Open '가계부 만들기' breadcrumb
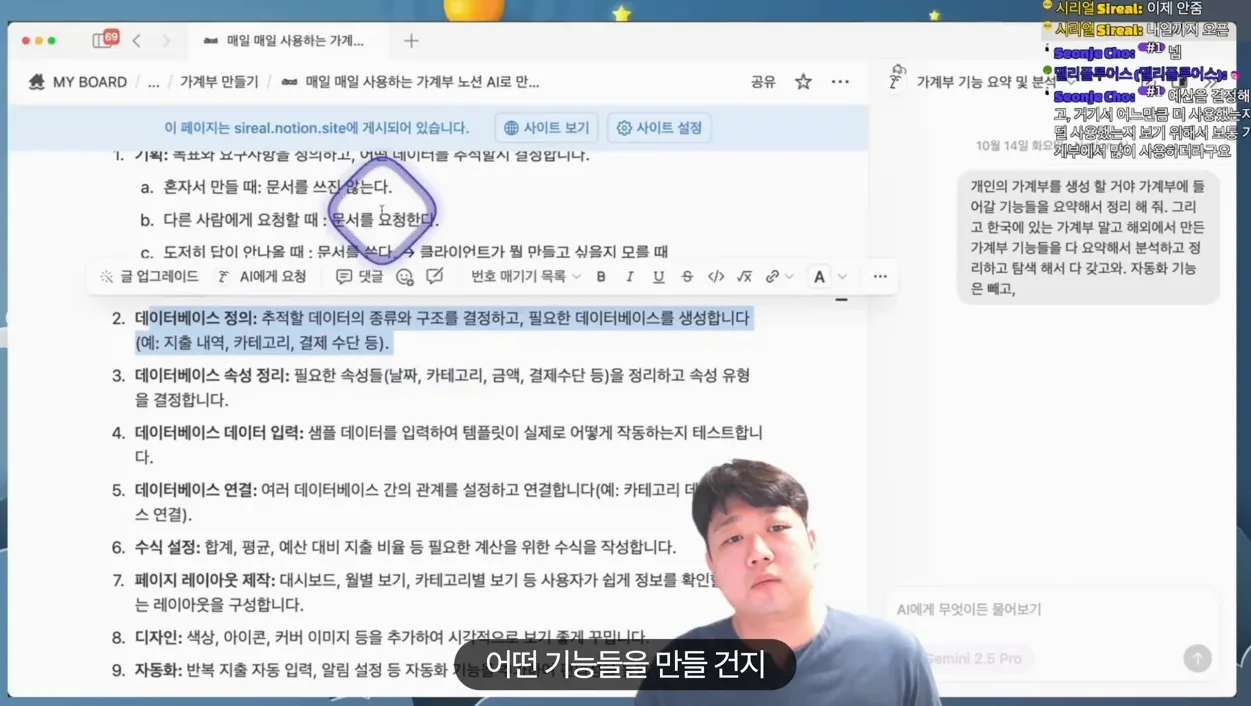The image size is (1251, 706). pyautogui.click(x=218, y=82)
